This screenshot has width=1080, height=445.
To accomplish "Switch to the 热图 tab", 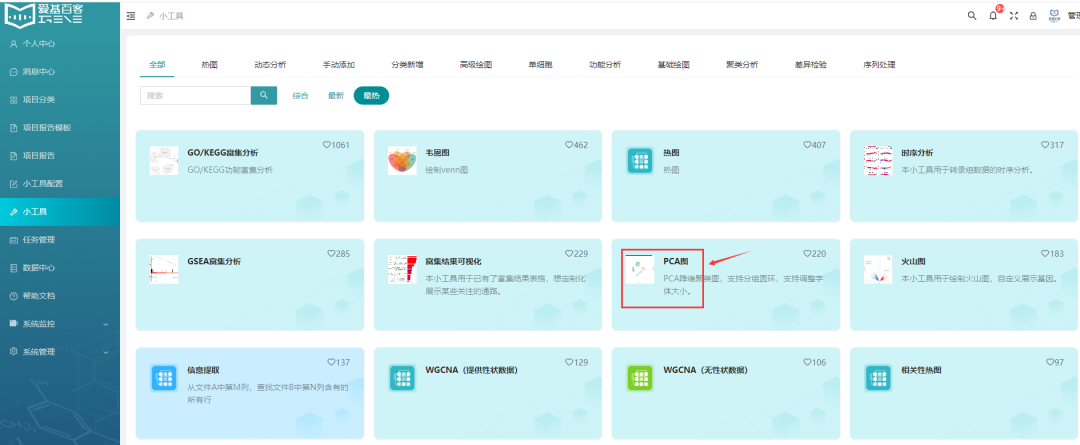I will tap(210, 65).
